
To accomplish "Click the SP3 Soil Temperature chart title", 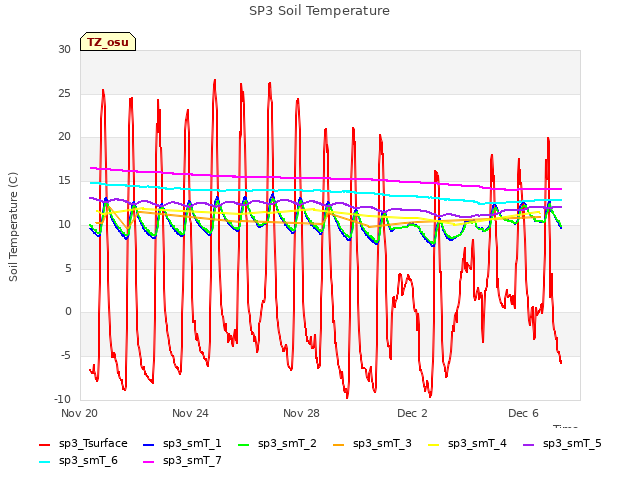I will click(319, 11).
